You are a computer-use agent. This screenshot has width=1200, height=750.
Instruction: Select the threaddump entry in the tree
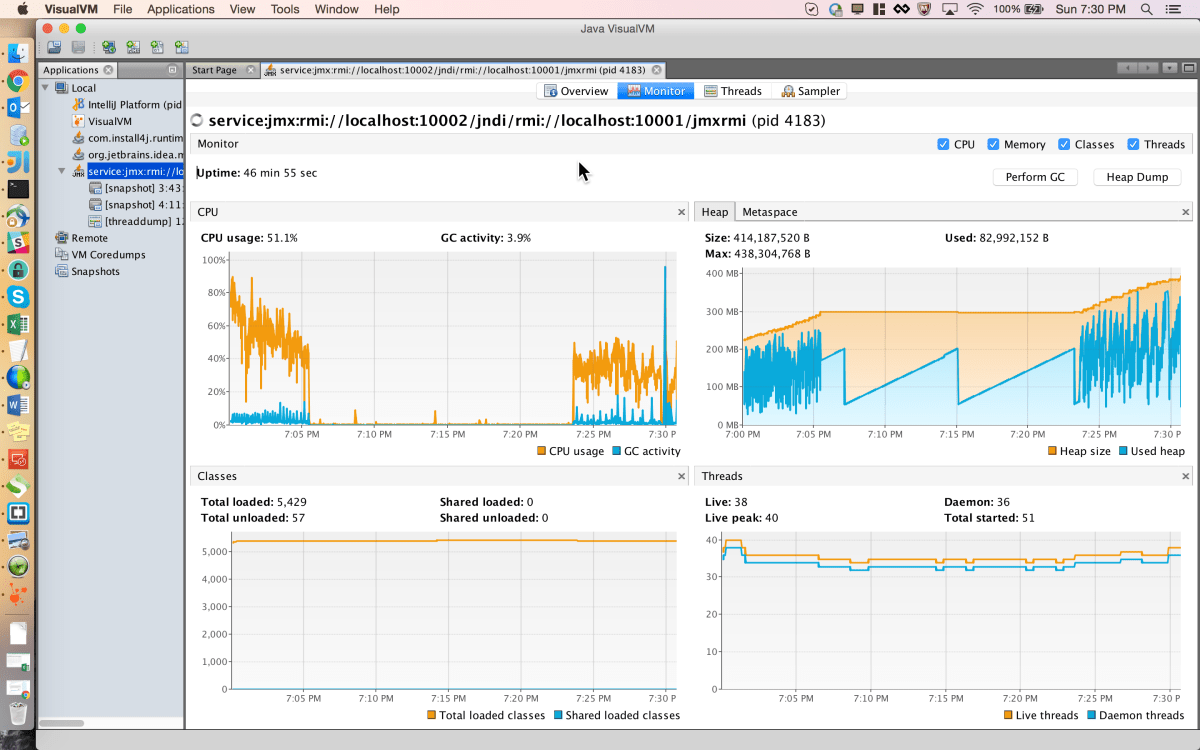click(136, 221)
